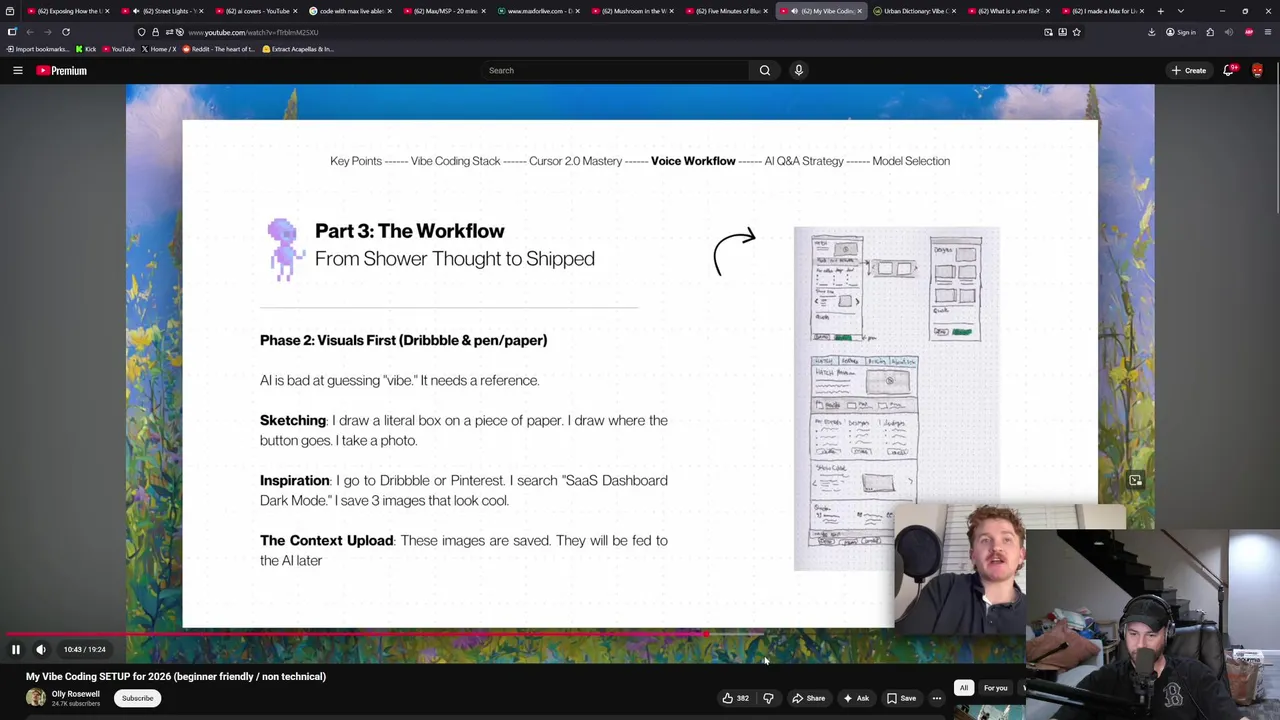The height and width of the screenshot is (720, 1280).
Task: Select the All filter chip
Action: pyautogui.click(x=964, y=688)
